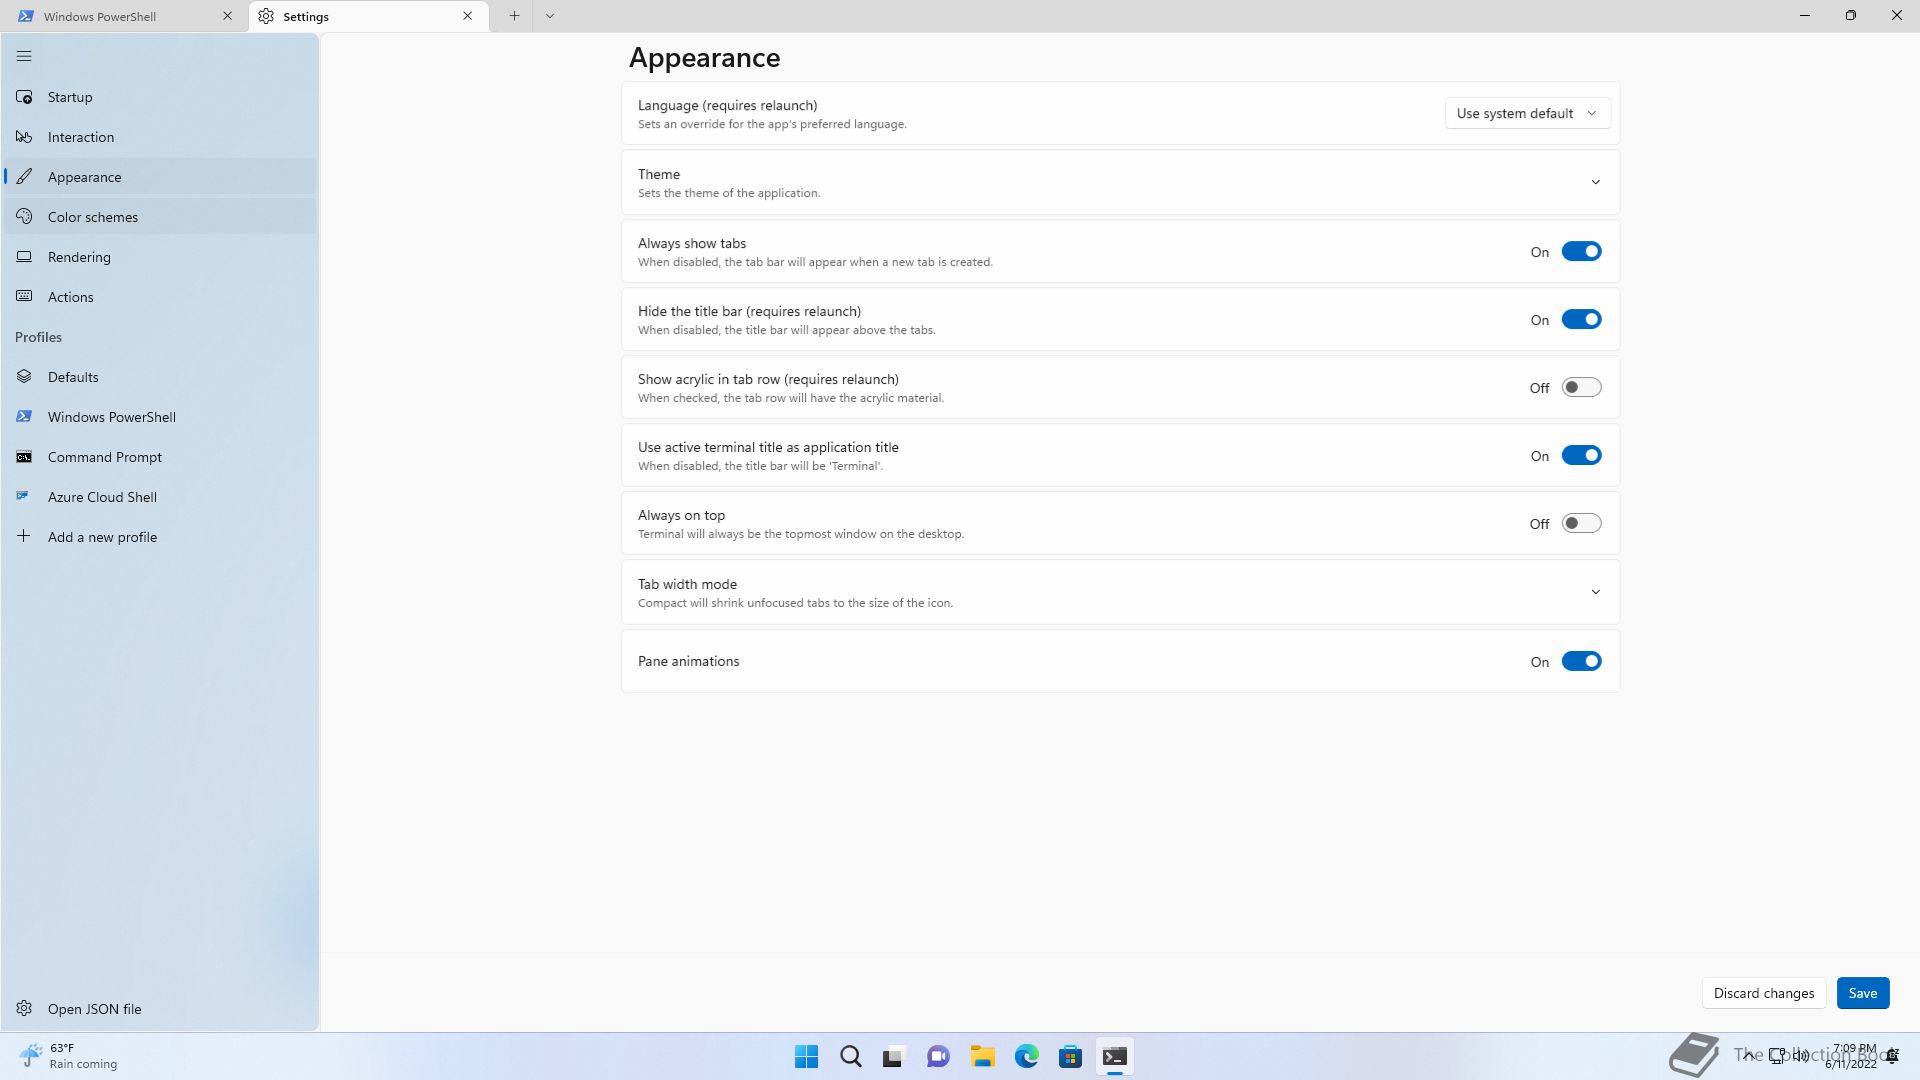This screenshot has height=1080, width=1920.
Task: Click the Save button
Action: pos(1862,993)
